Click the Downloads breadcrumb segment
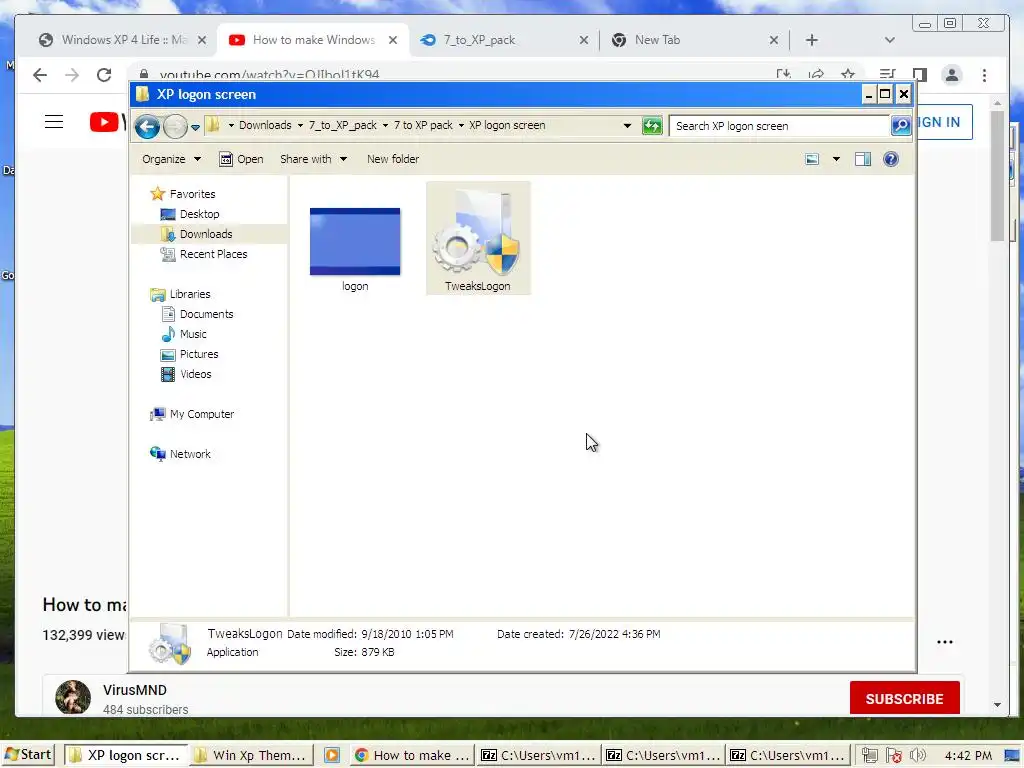This screenshot has height=768, width=1024. click(265, 125)
